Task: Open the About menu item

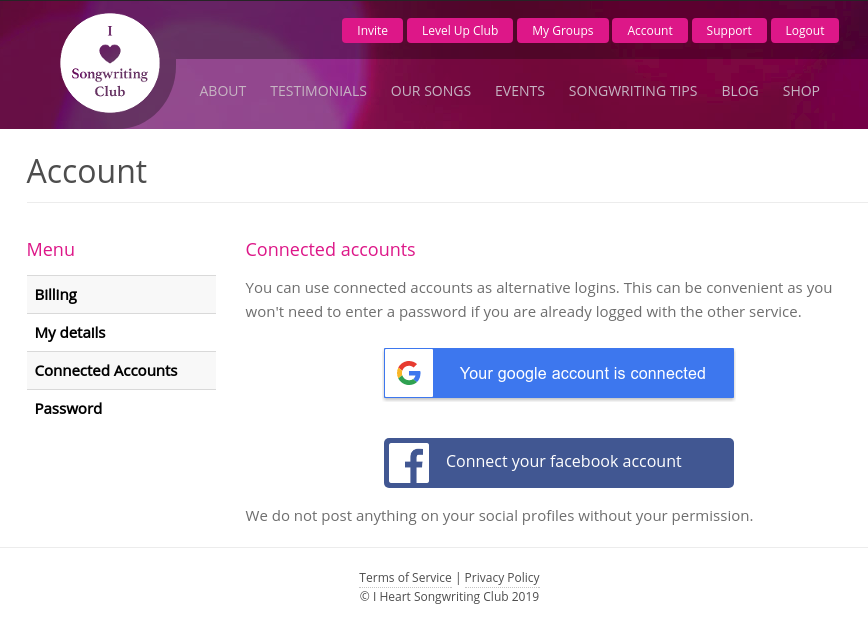Action: coord(223,91)
